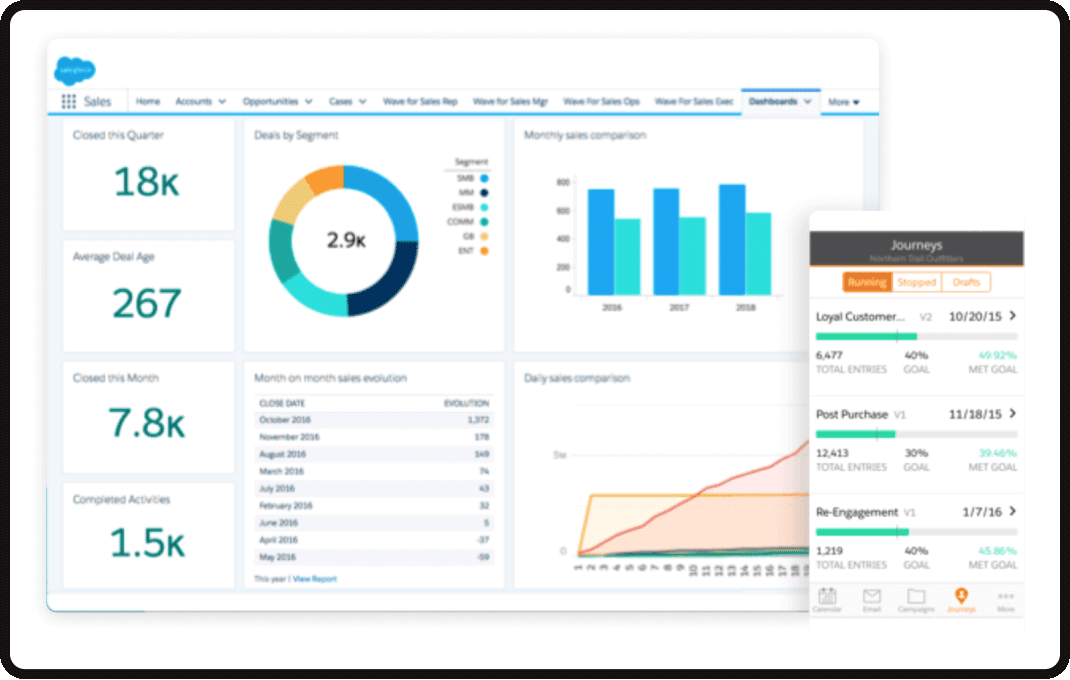Click the CLOSE DATE column header

(x=282, y=403)
